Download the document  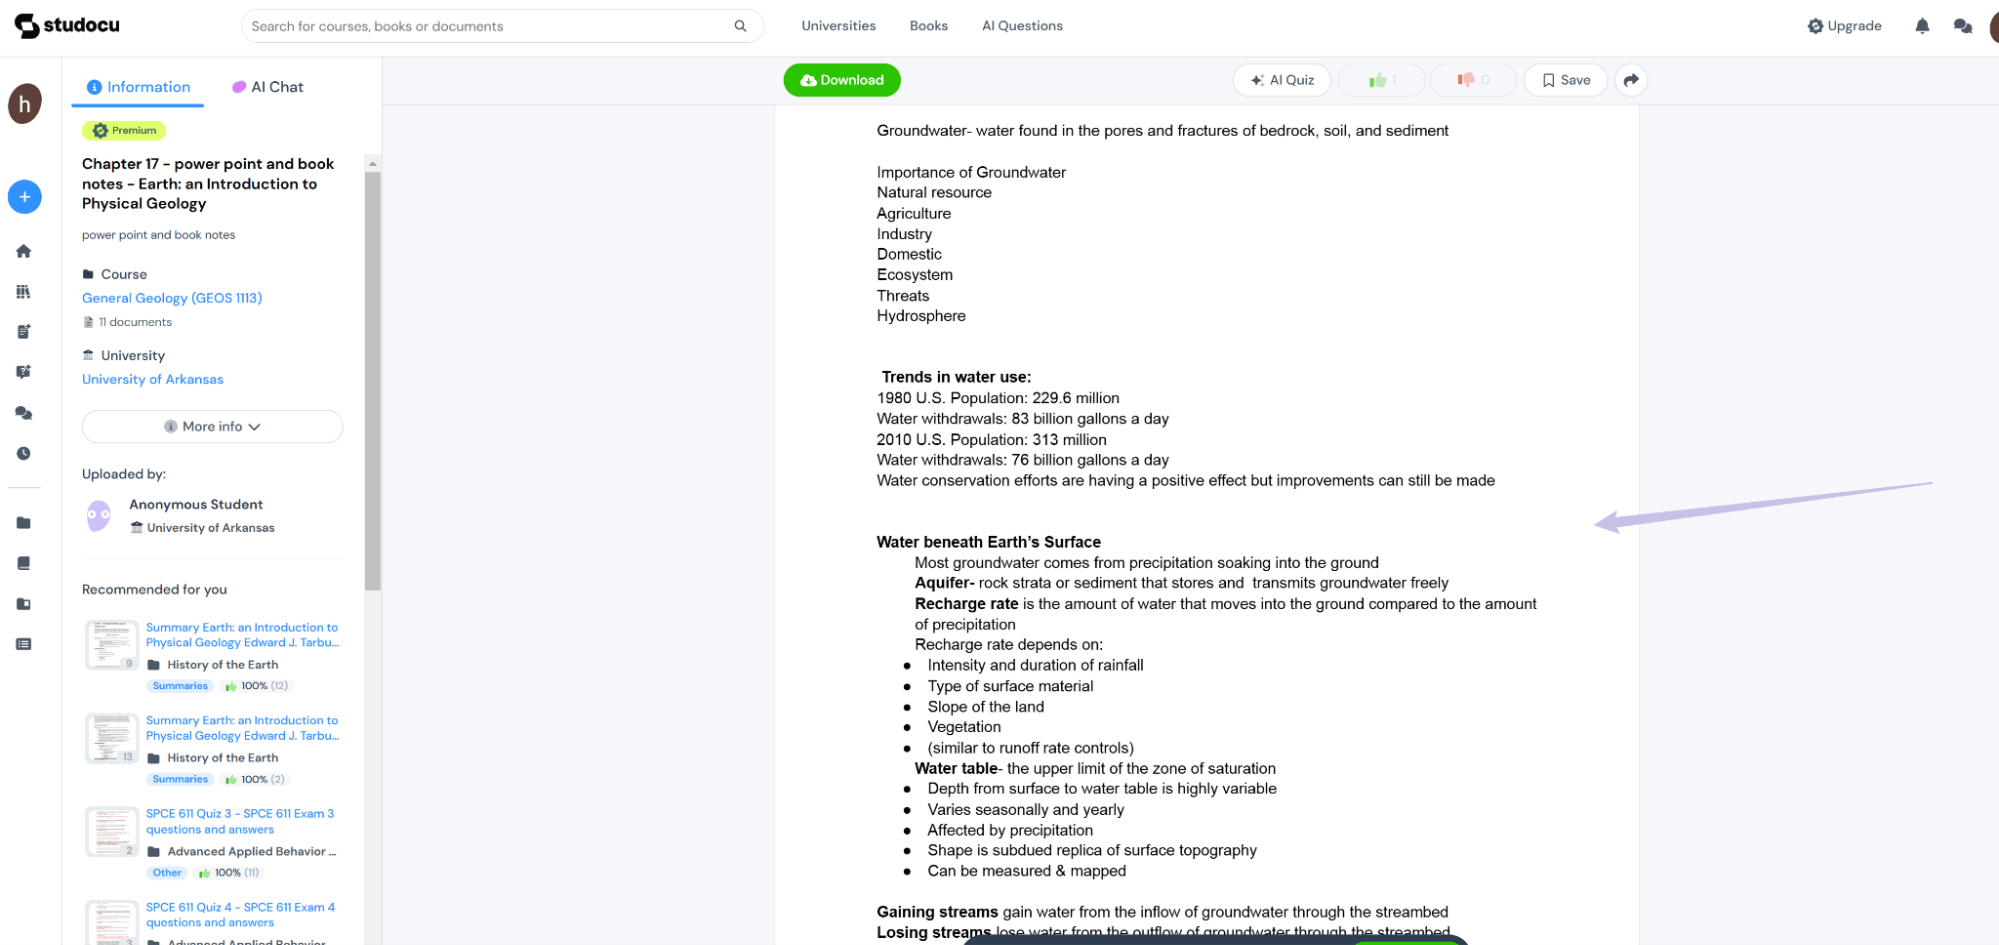click(x=841, y=80)
